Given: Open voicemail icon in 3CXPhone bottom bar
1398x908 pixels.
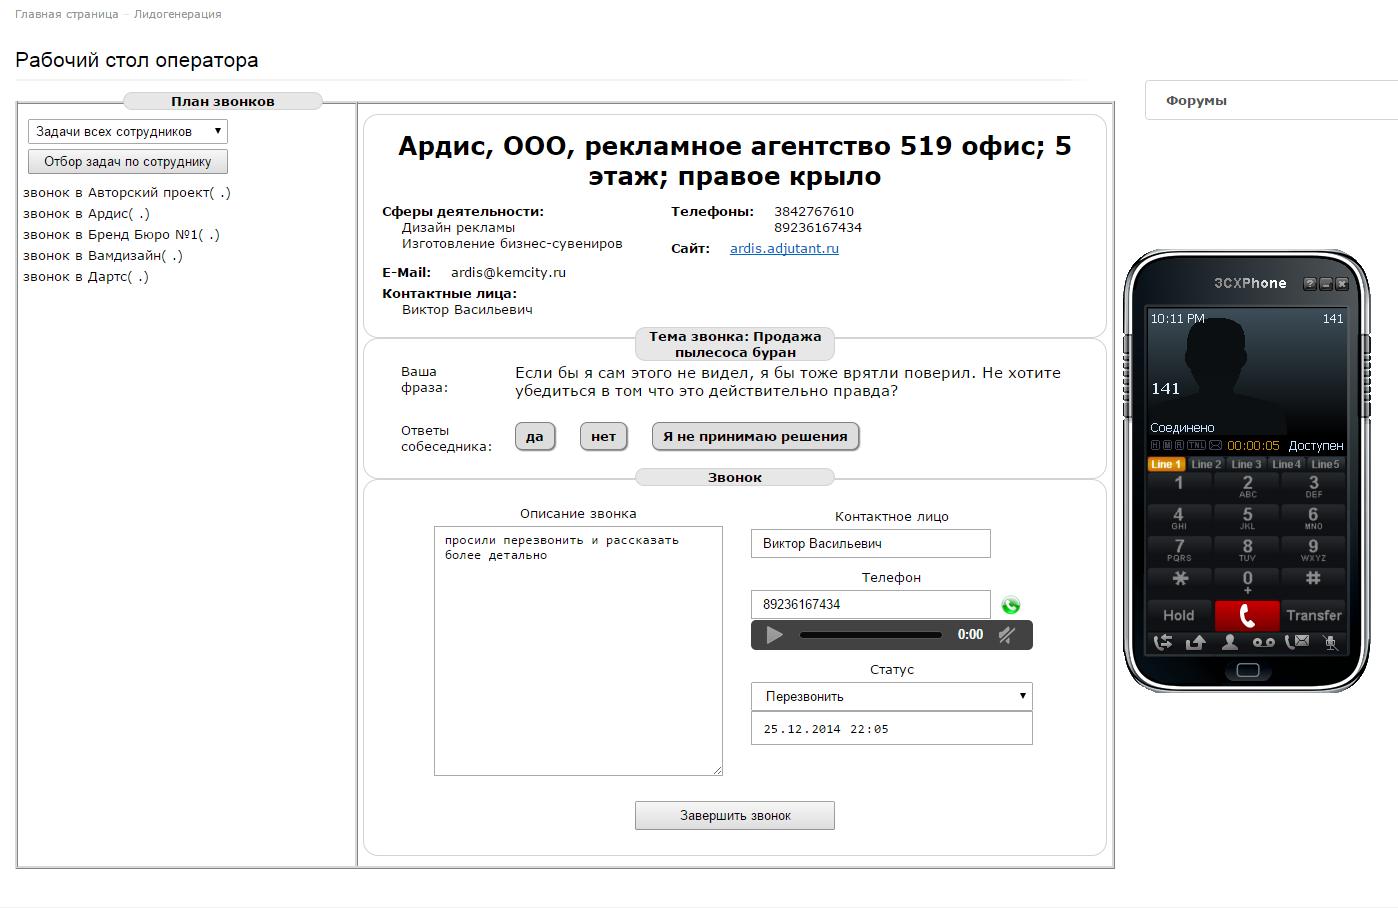Looking at the screenshot, I should pos(1263,642).
